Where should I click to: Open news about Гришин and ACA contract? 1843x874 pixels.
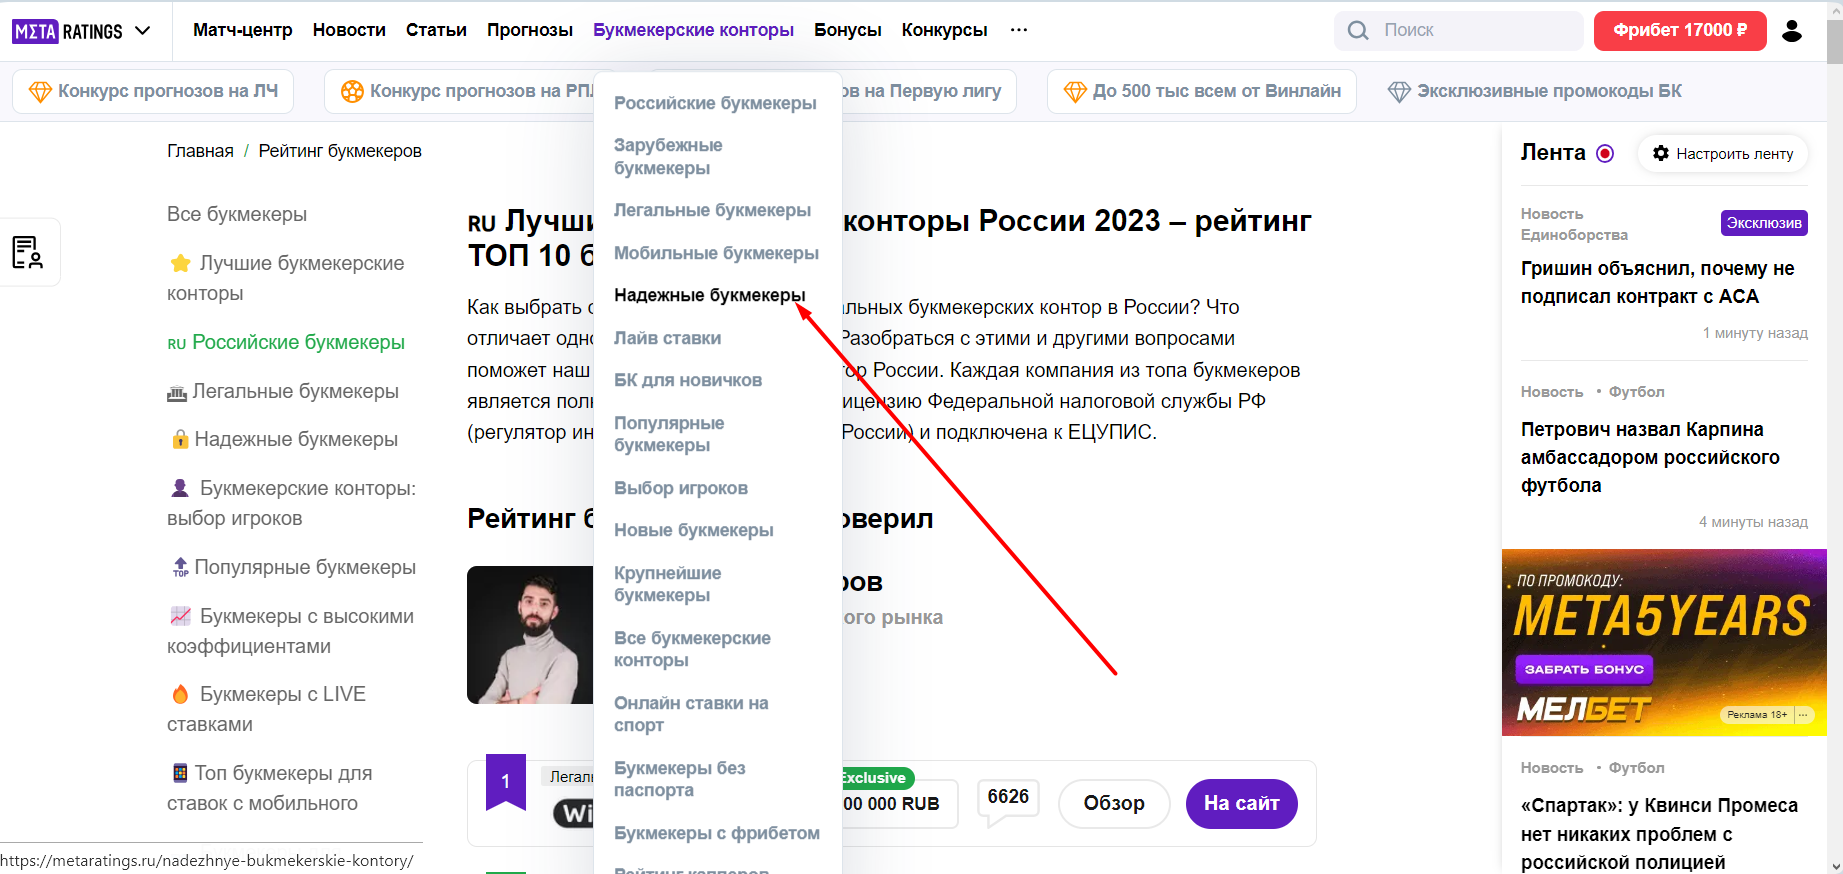tap(1658, 282)
